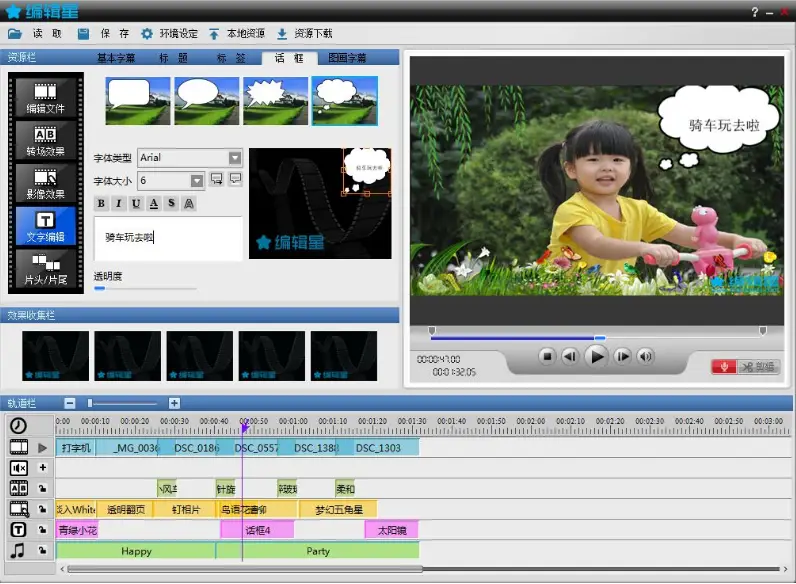The image size is (796, 584).
Task: Toggle Bold text formatting
Action: pyautogui.click(x=101, y=203)
